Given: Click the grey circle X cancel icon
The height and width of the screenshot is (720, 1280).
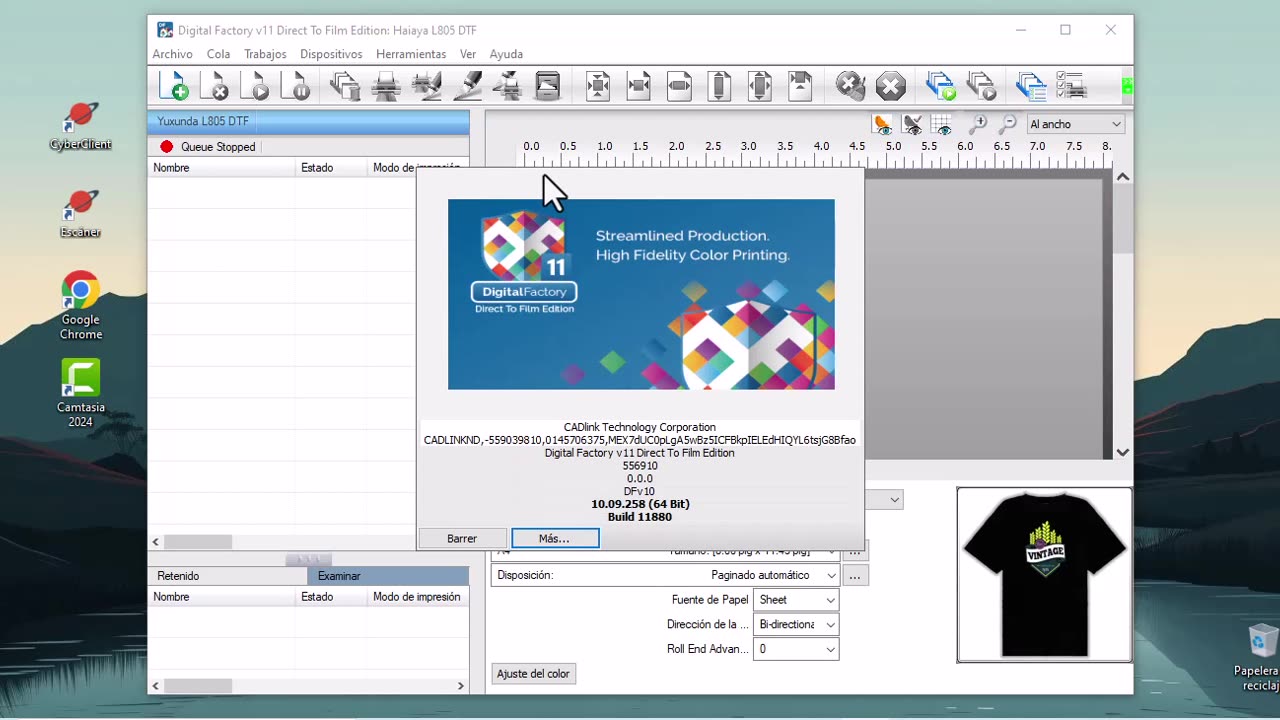Looking at the screenshot, I should tap(890, 86).
